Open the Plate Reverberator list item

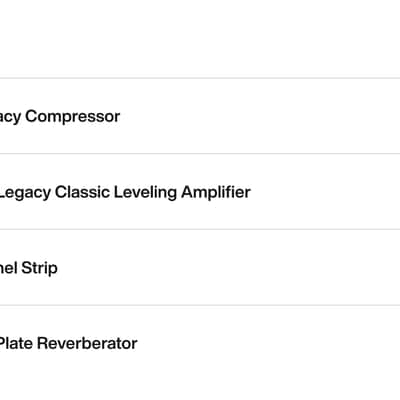[x=200, y=343]
